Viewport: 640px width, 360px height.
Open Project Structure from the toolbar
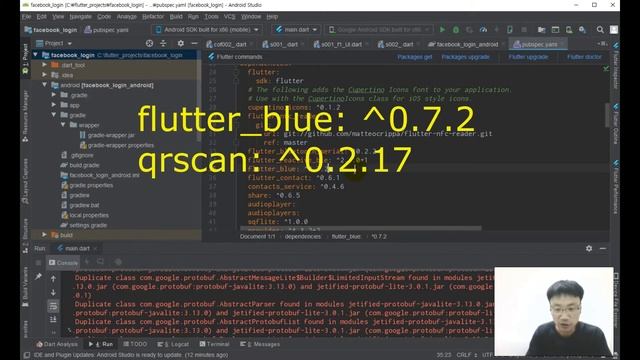(541, 30)
